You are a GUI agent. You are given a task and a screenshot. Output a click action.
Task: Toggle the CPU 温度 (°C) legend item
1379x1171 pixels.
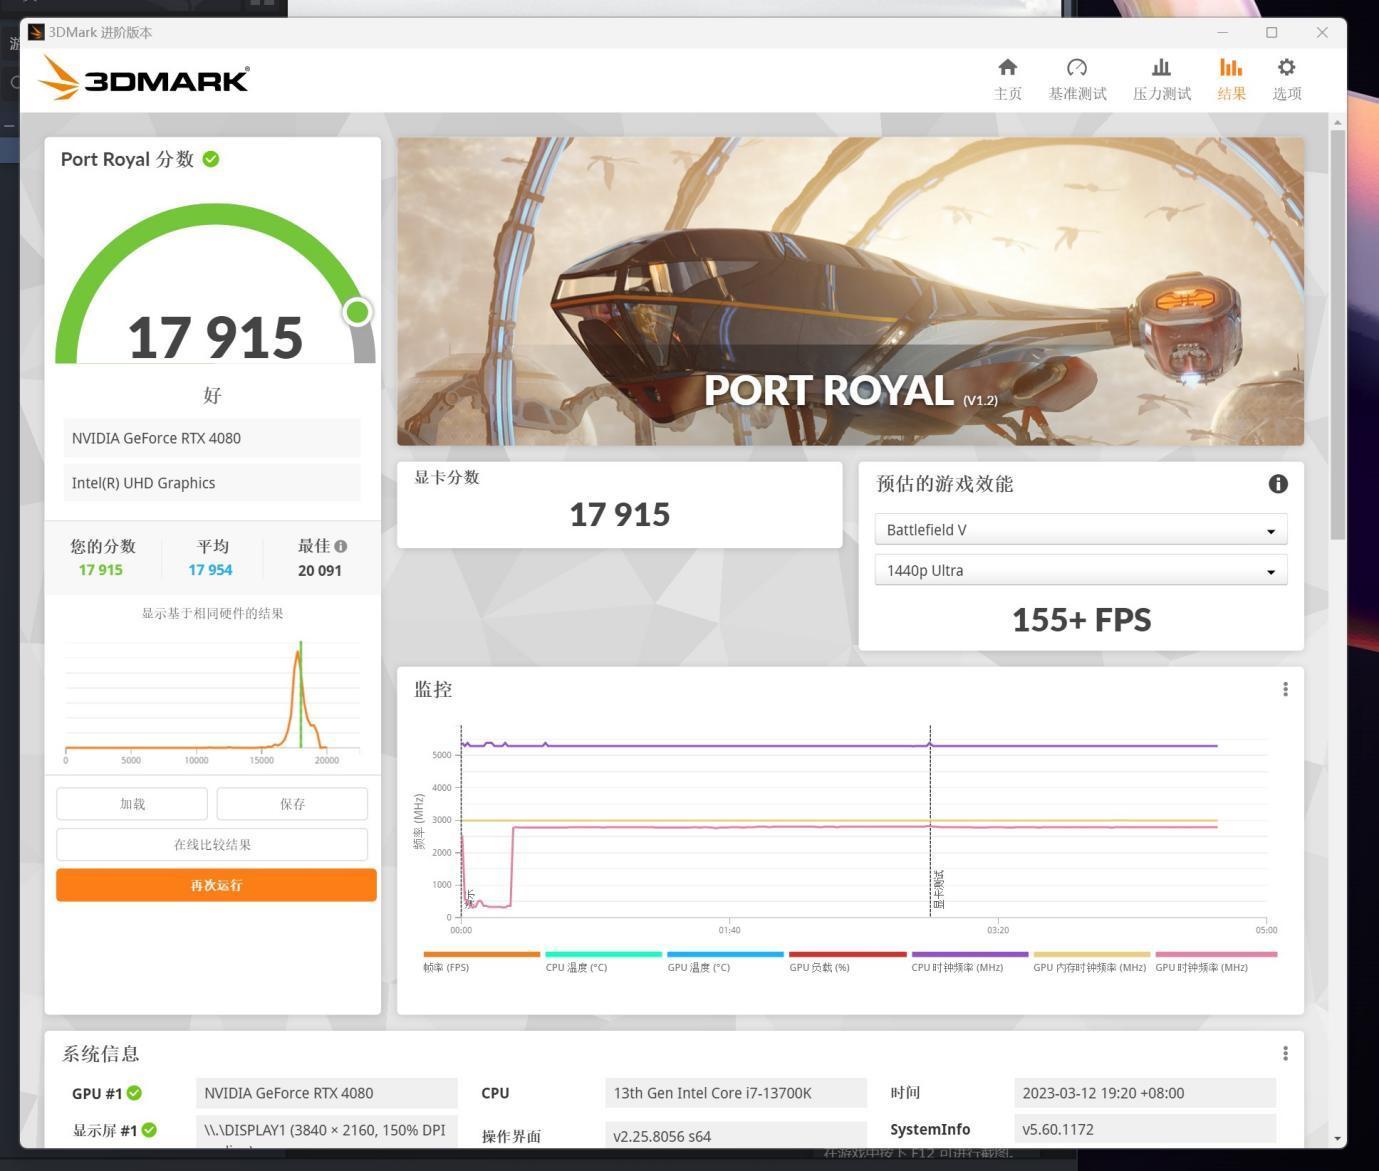coord(603,962)
